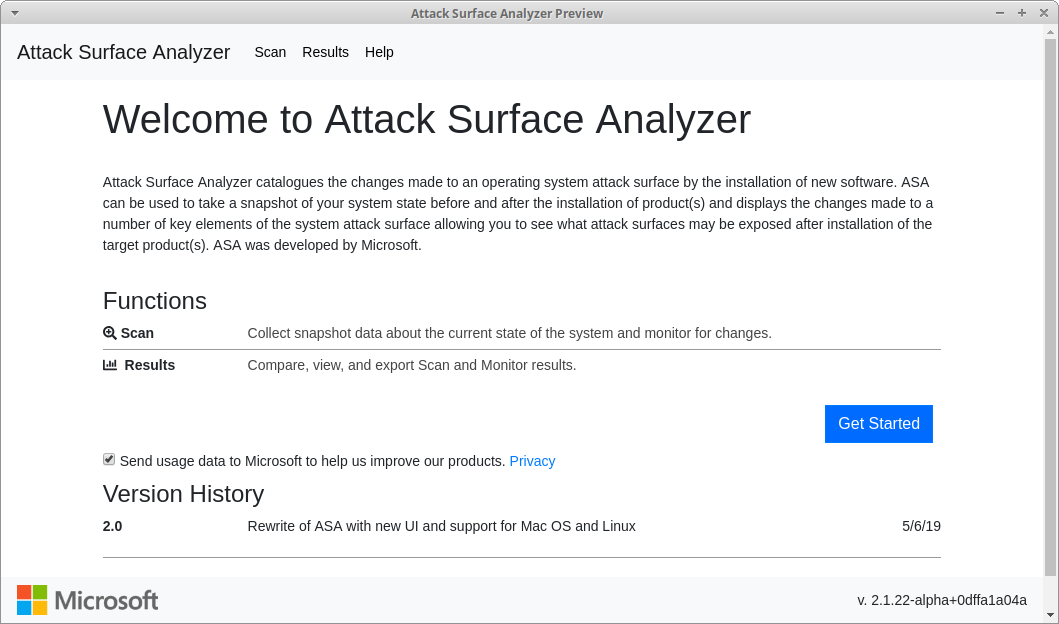
Task: Go to Results in the top navigation
Action: [325, 52]
